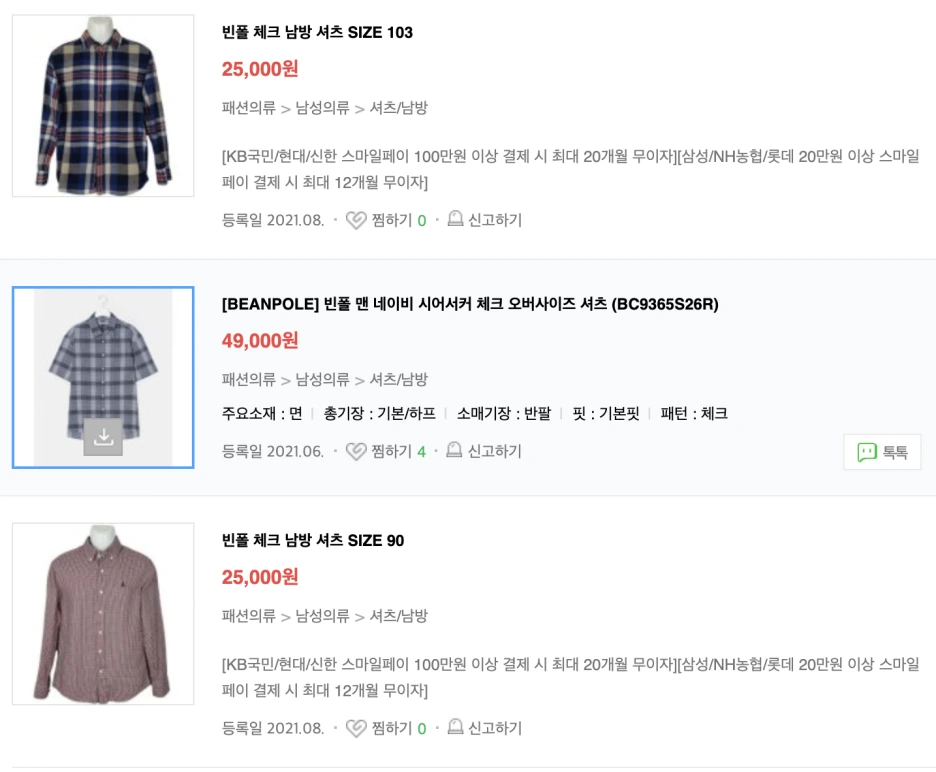Screen dimensions: 936x772
Task: Open 톡톡 chat with the seller
Action: click(882, 451)
